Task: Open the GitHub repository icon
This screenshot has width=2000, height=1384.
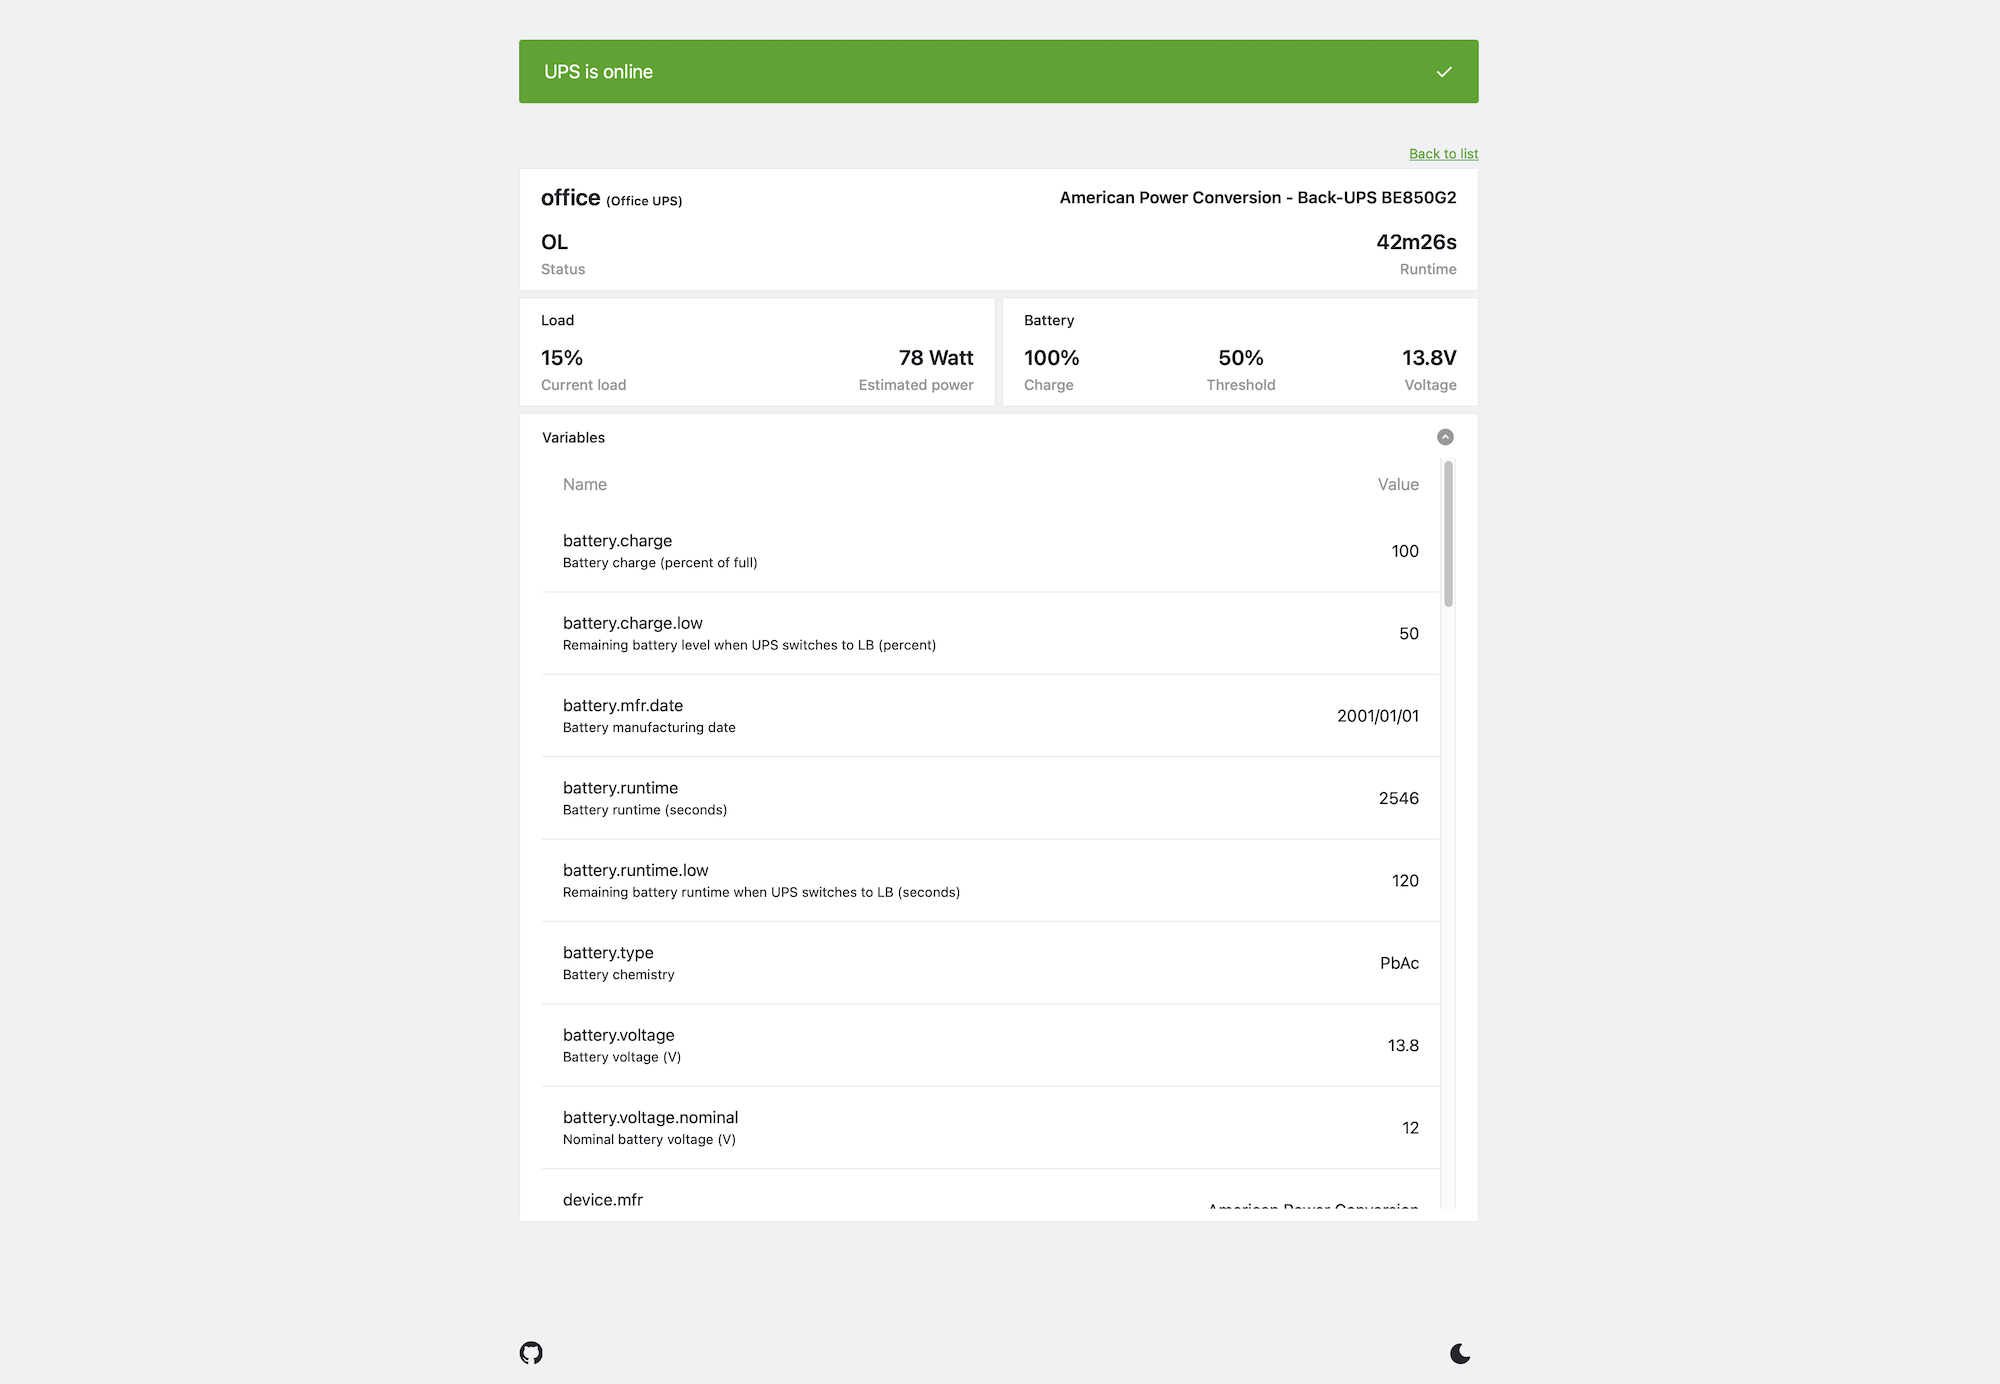Action: pyautogui.click(x=531, y=1353)
